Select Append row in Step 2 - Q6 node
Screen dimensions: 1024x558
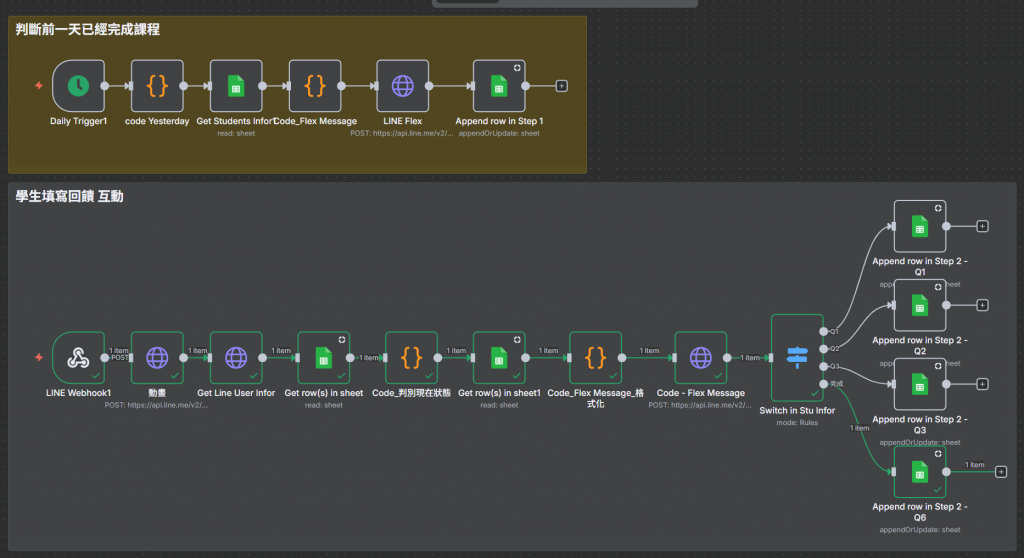(x=920, y=472)
